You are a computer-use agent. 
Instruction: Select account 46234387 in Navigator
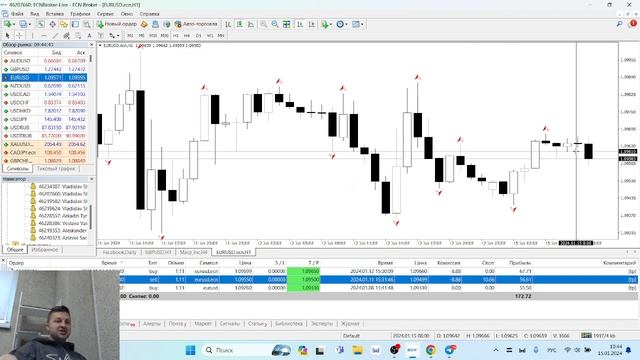click(x=58, y=187)
